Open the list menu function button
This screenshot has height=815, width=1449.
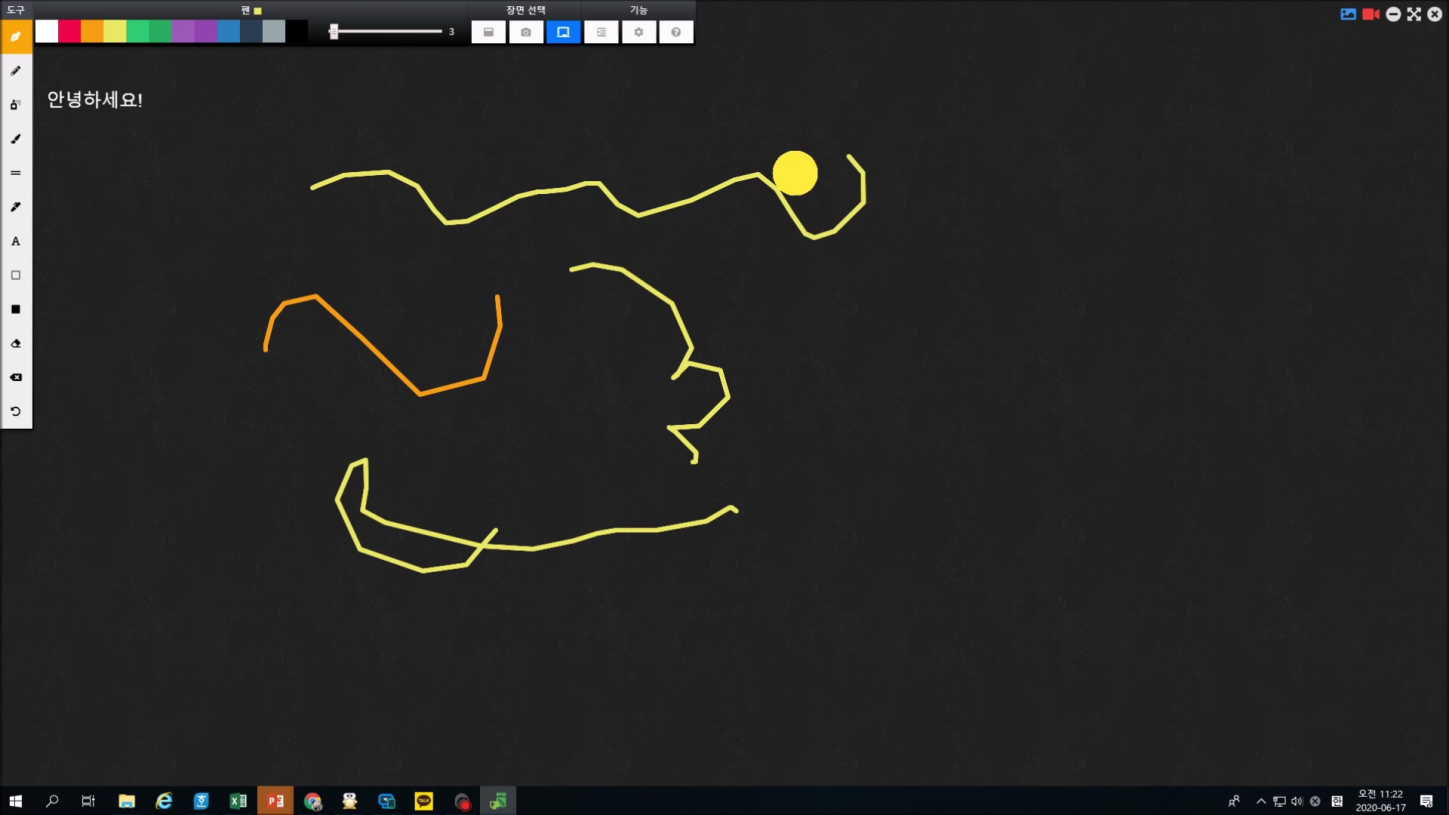pos(601,32)
